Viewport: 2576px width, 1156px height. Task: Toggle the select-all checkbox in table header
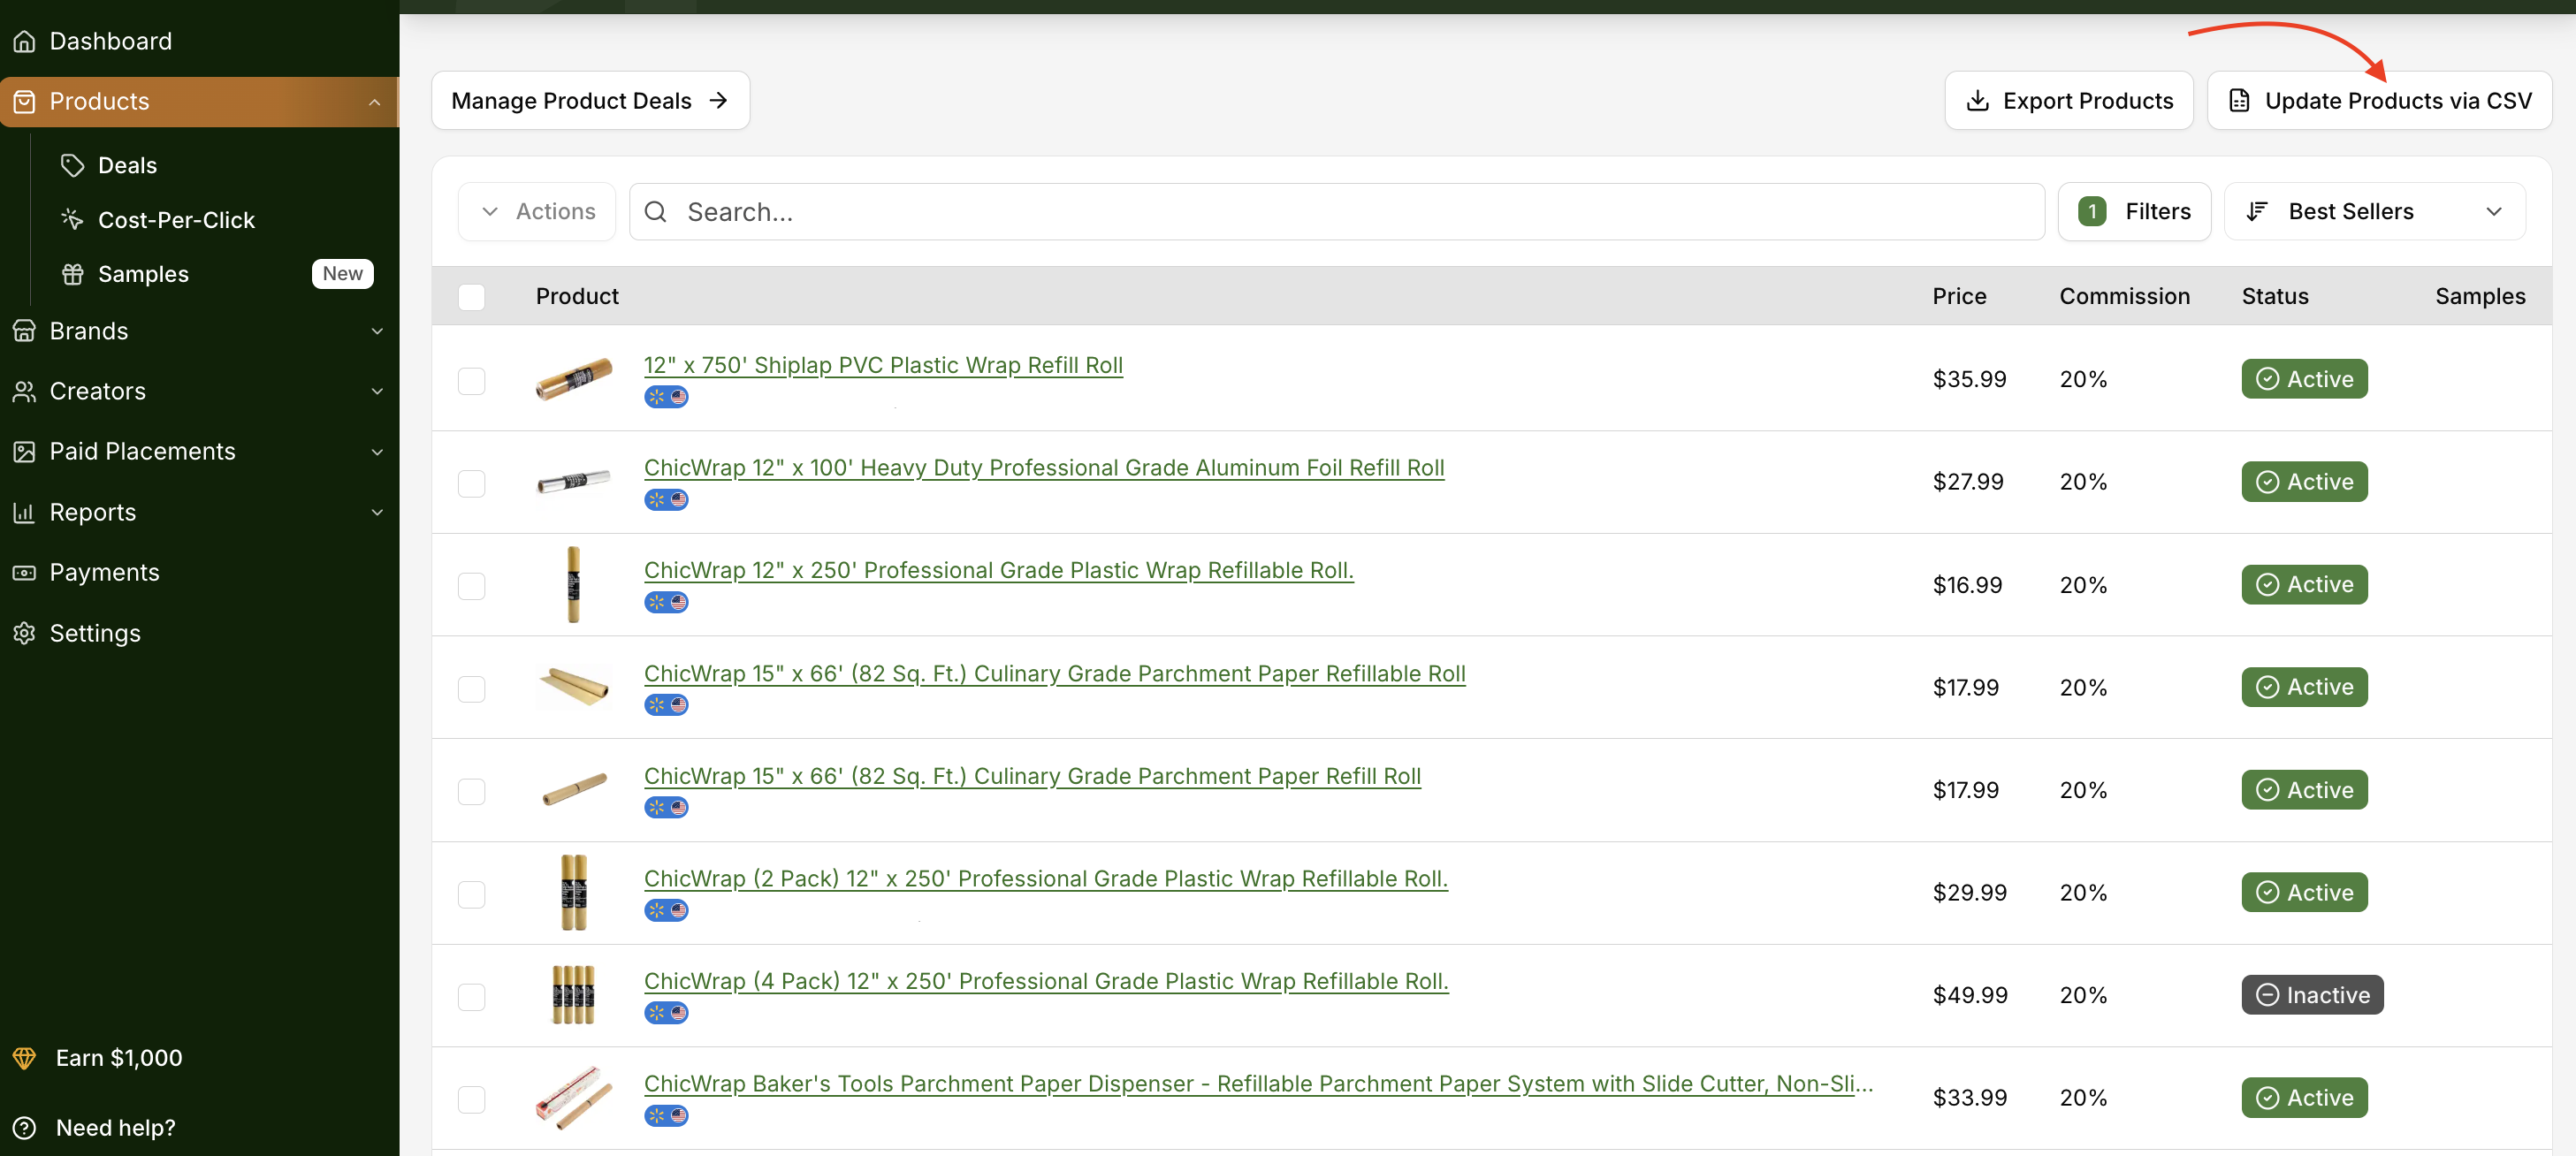[471, 297]
